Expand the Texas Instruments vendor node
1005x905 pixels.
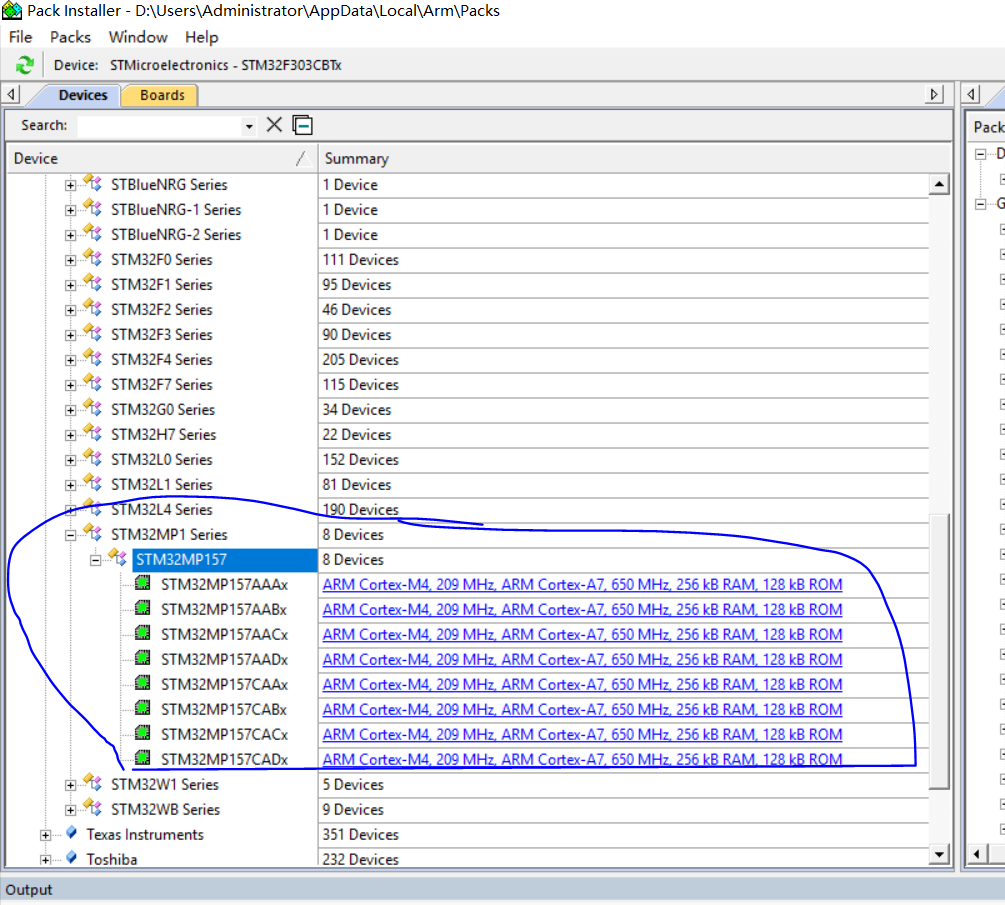click(x=46, y=835)
